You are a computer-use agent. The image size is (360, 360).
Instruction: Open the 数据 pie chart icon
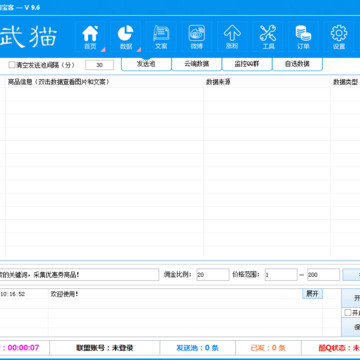click(x=126, y=37)
